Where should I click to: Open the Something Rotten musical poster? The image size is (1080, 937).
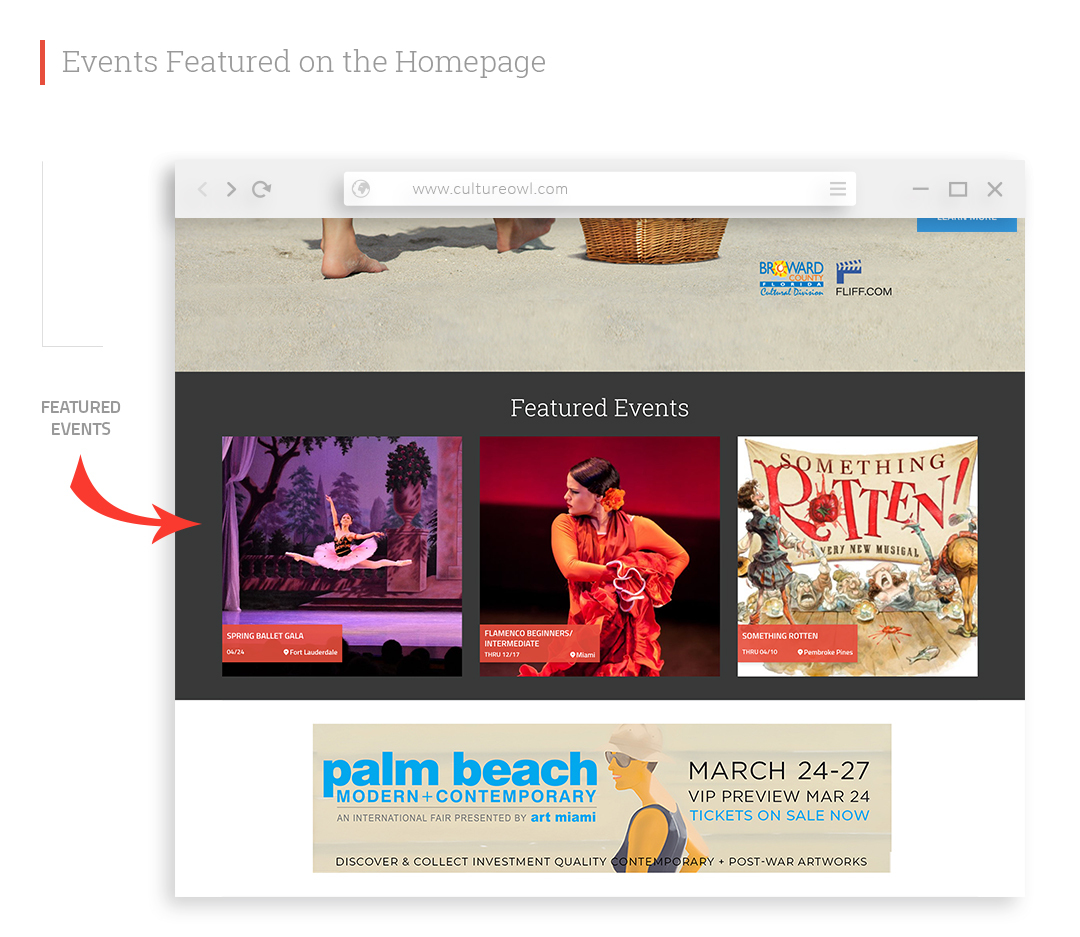(x=857, y=530)
